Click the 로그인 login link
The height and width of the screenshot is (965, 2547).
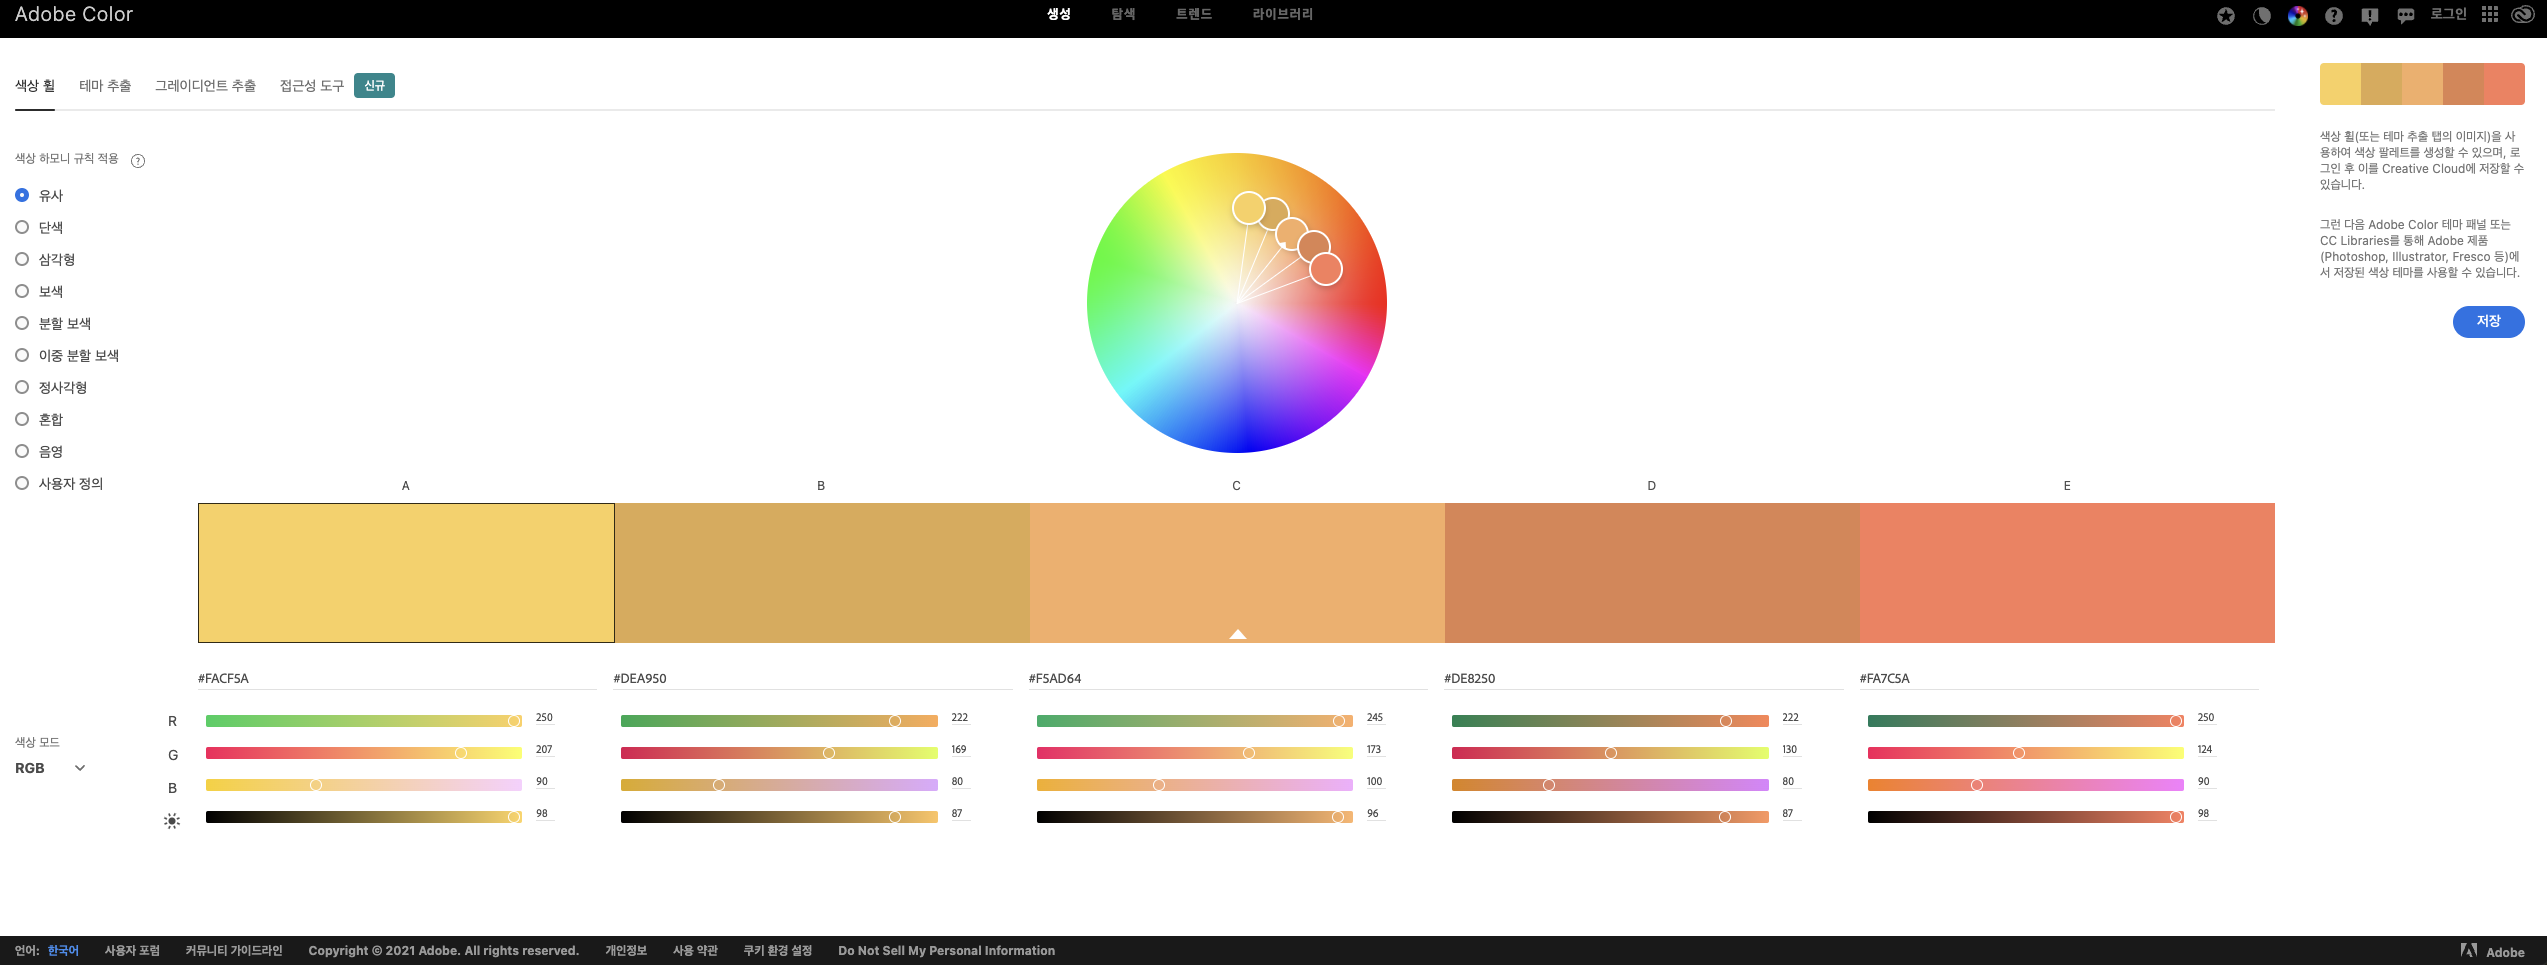(x=2448, y=14)
